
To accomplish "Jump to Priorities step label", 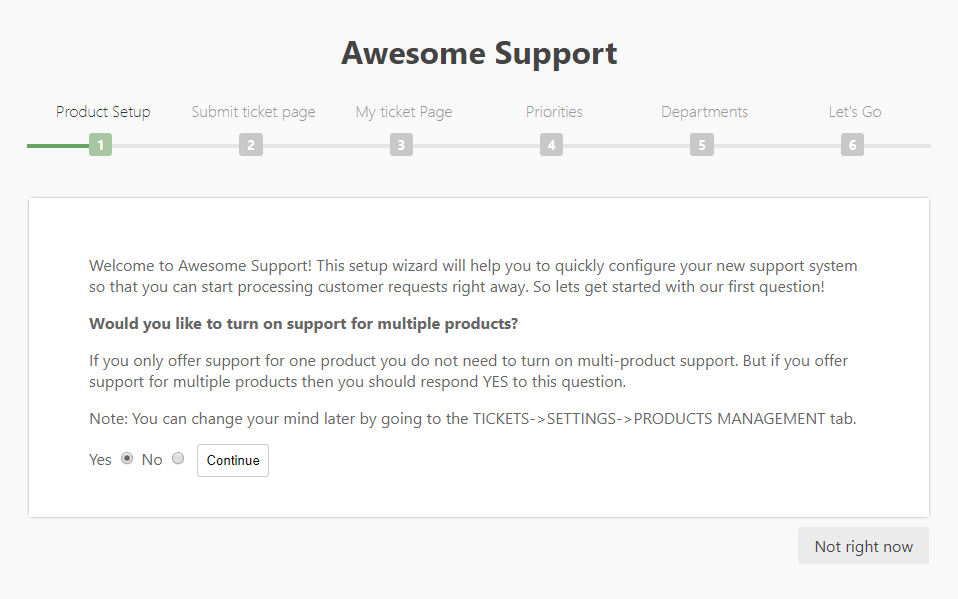I will click(554, 112).
